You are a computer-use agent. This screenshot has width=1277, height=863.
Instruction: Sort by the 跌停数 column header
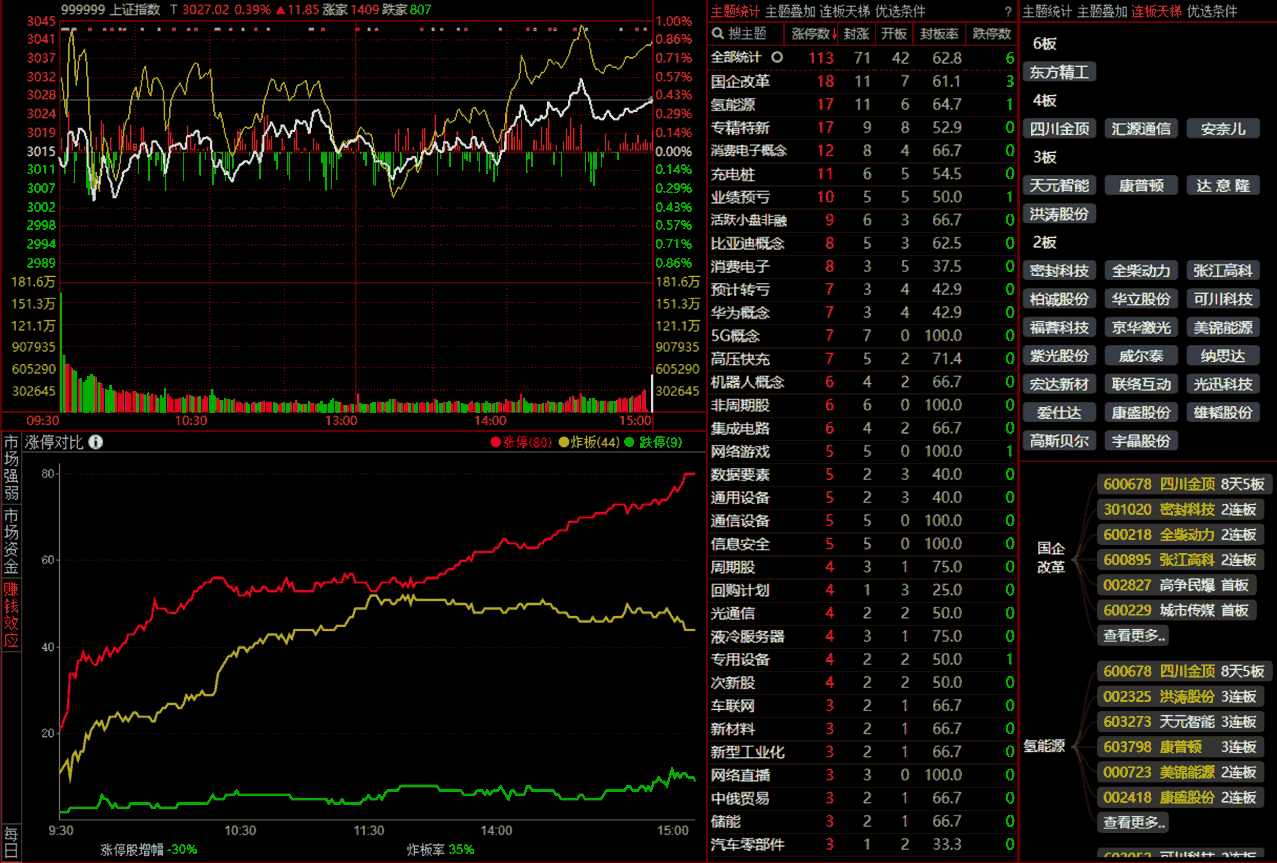(x=992, y=34)
